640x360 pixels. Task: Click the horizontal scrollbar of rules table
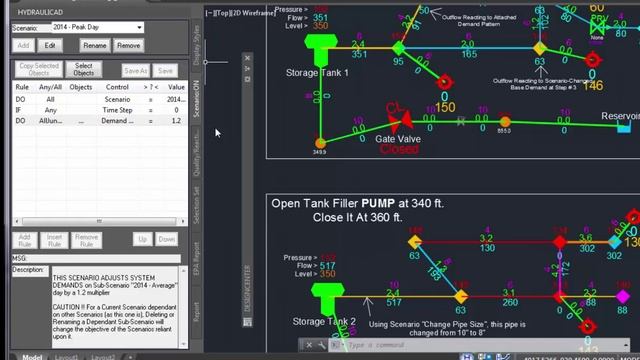pos(100,221)
